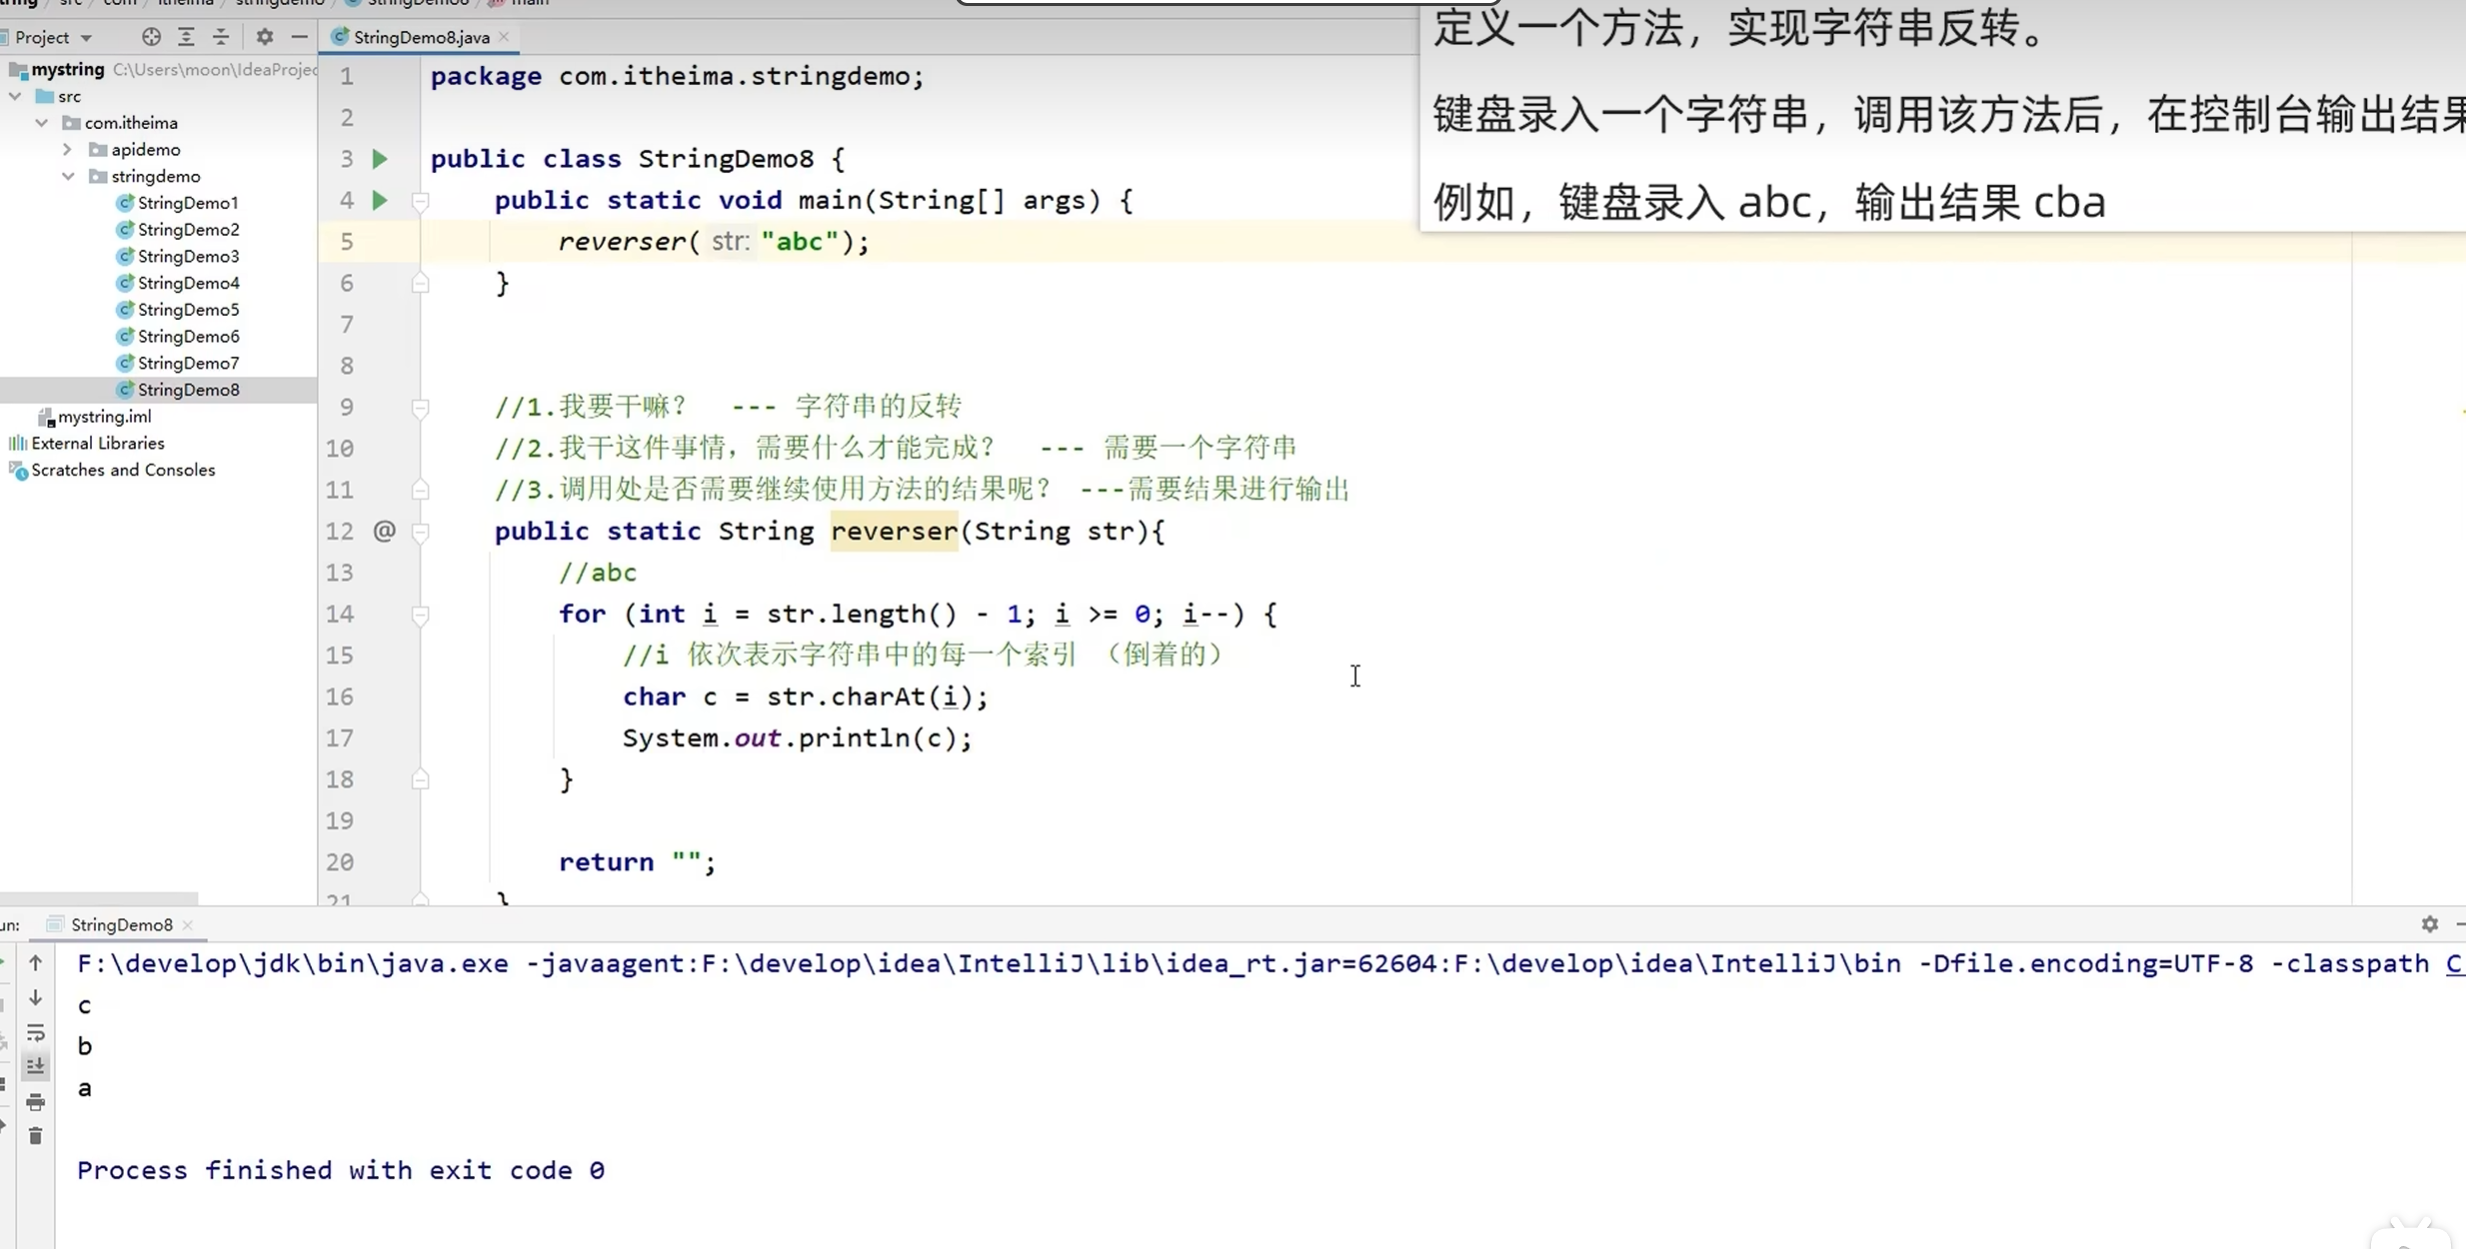2466x1249 pixels.
Task: Collapse the com.itheima package
Action: pyautogui.click(x=41, y=123)
